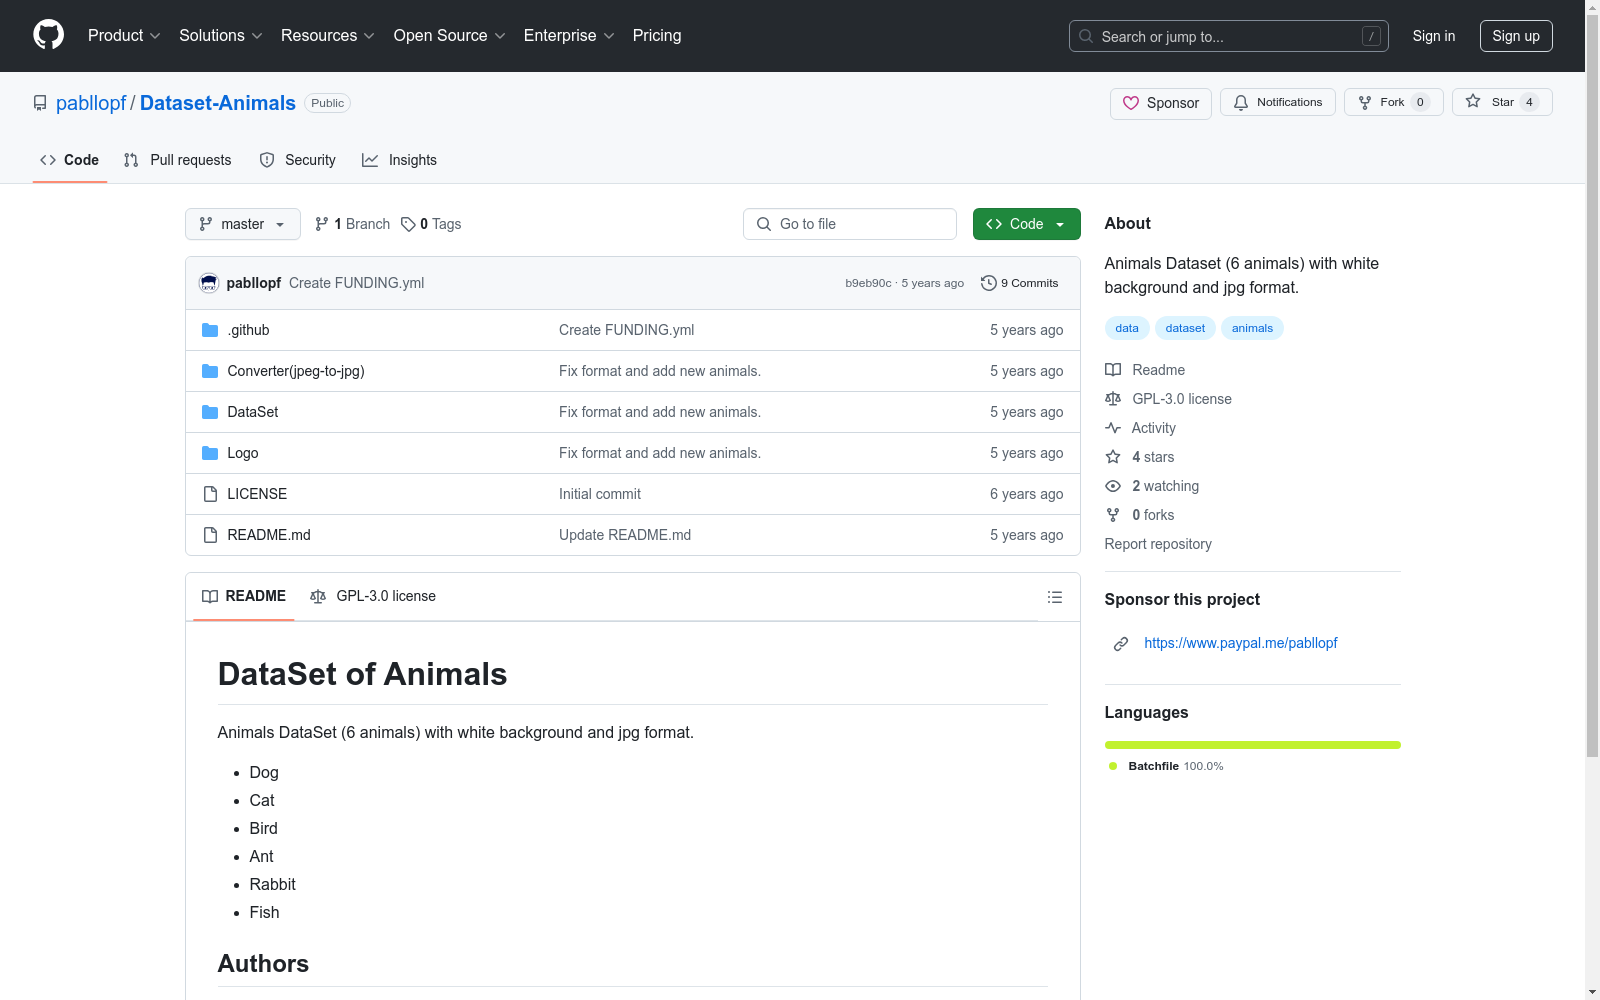
Task: Open the Dataset-Animals repository link
Action: click(x=218, y=103)
